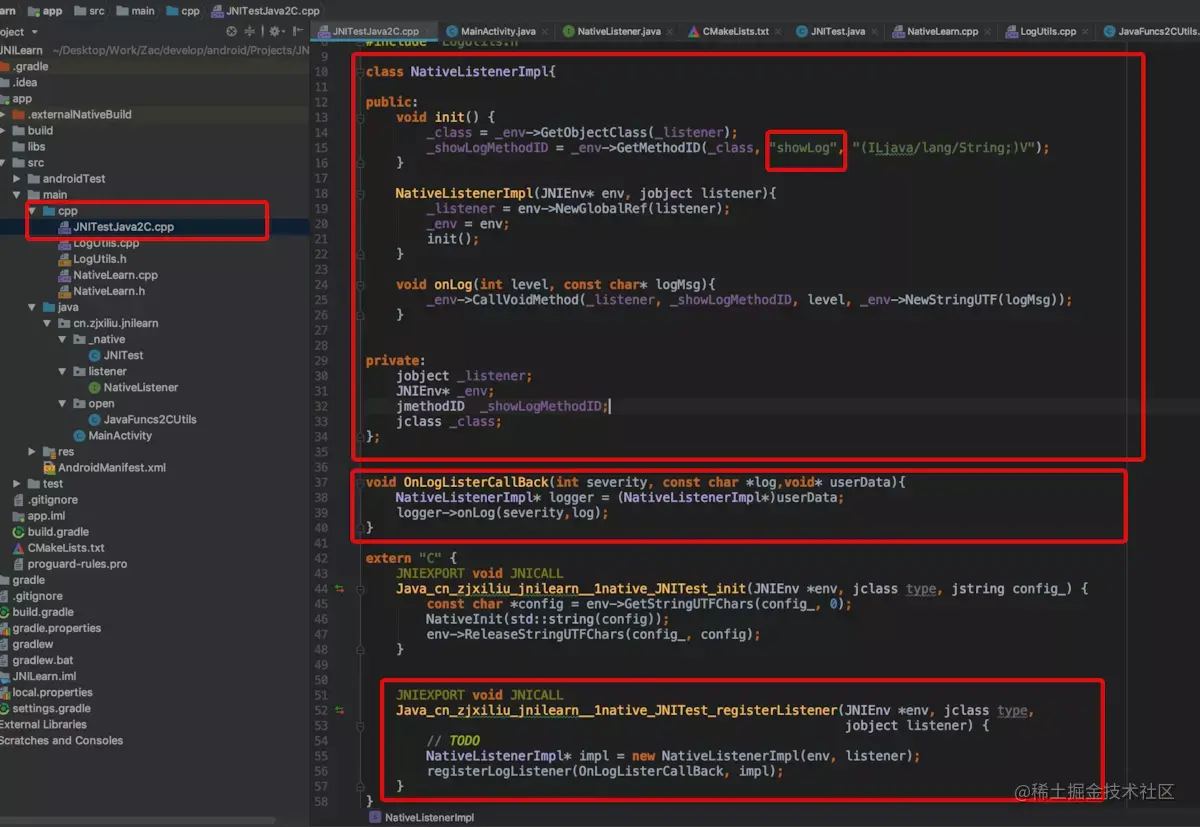Select the .idea folder in tree
The height and width of the screenshot is (827, 1200).
pos(25,83)
